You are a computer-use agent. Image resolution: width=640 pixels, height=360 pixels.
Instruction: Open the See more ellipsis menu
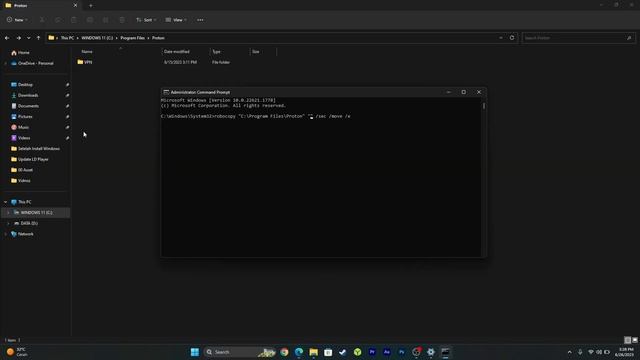(200, 20)
